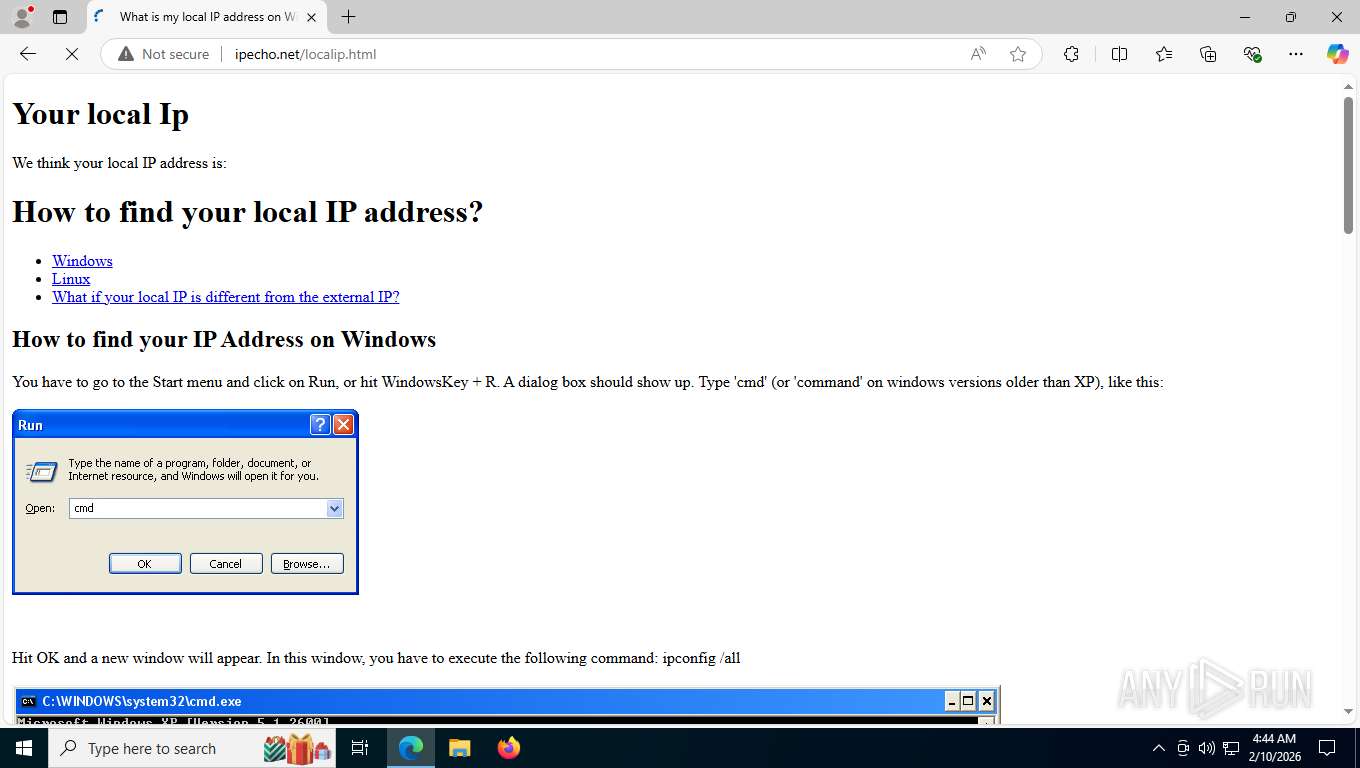The height and width of the screenshot is (768, 1360).
Task: Open the Read aloud icon
Action: pyautogui.click(x=978, y=54)
